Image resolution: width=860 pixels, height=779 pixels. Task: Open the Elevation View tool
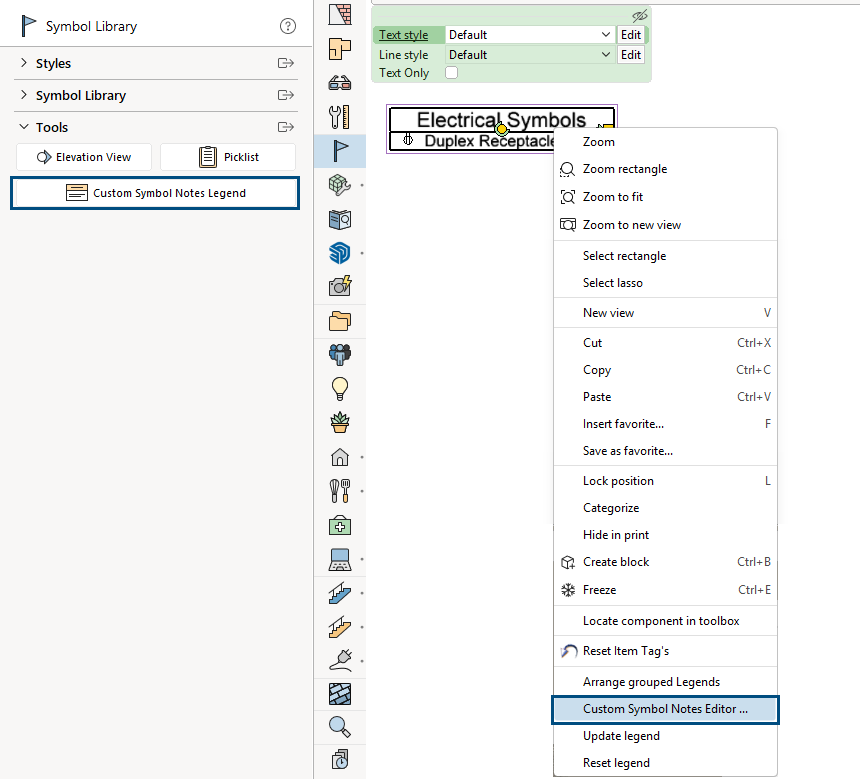(84, 157)
